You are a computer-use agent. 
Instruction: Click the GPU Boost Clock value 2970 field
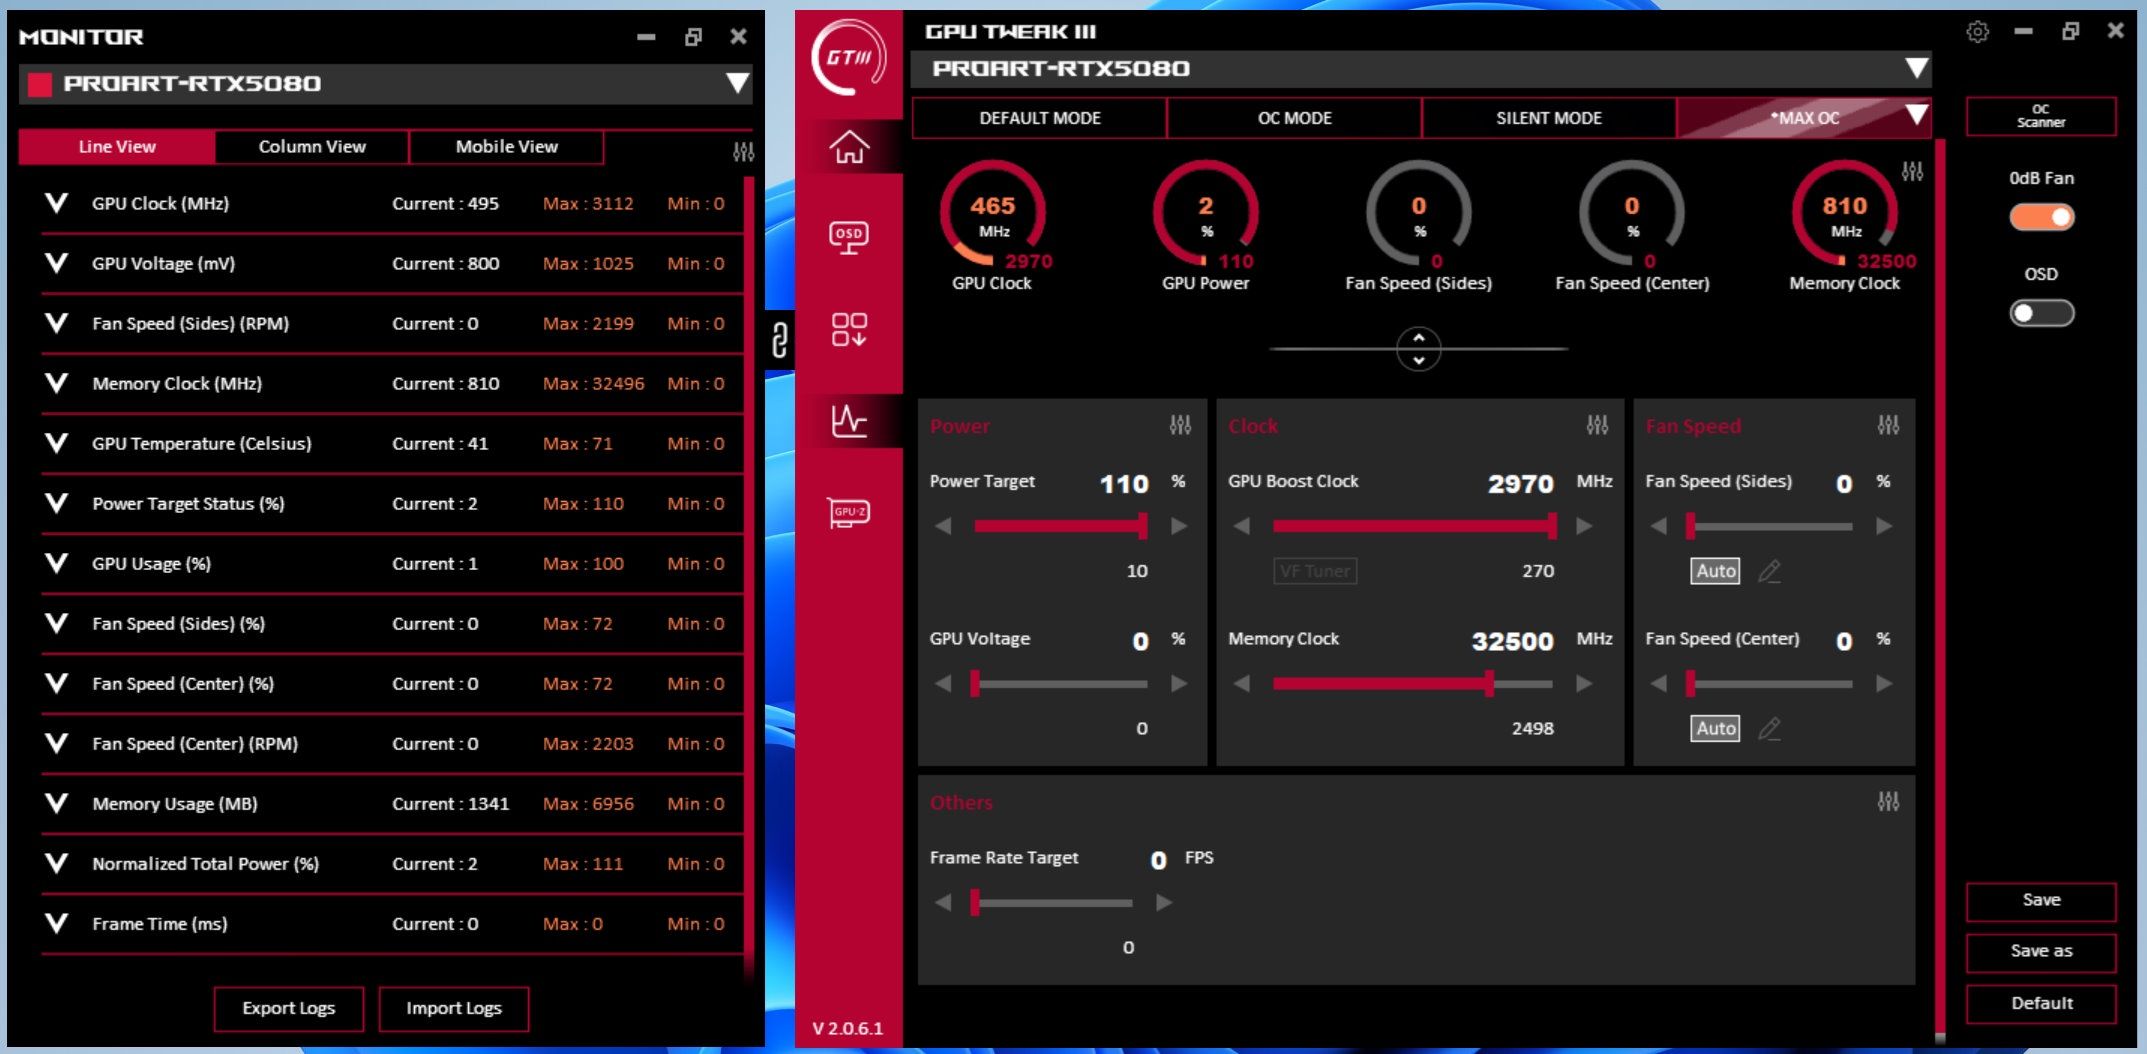1520,484
